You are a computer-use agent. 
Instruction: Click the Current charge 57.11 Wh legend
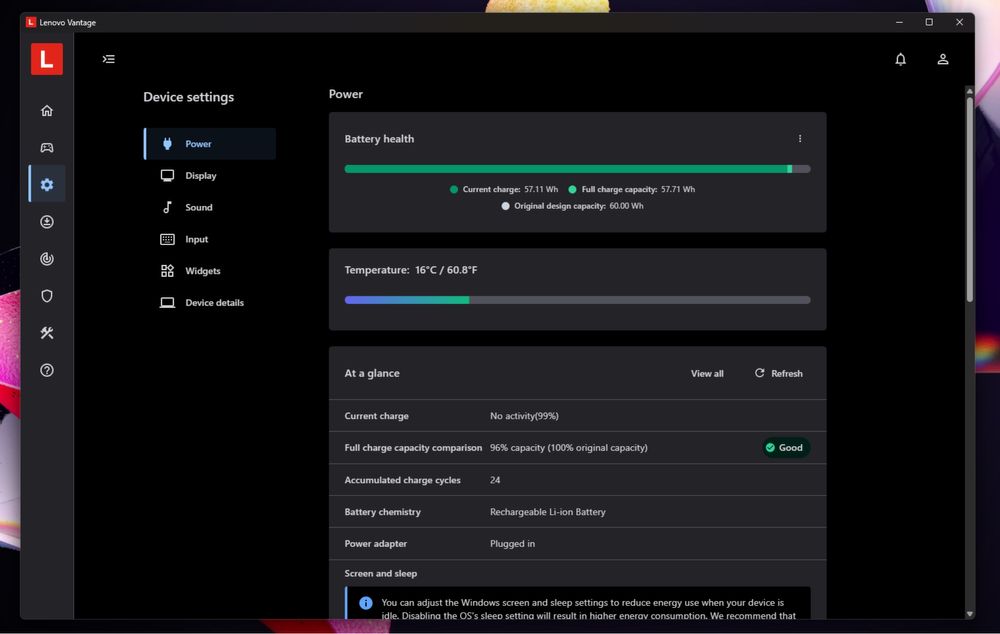tap(504, 189)
